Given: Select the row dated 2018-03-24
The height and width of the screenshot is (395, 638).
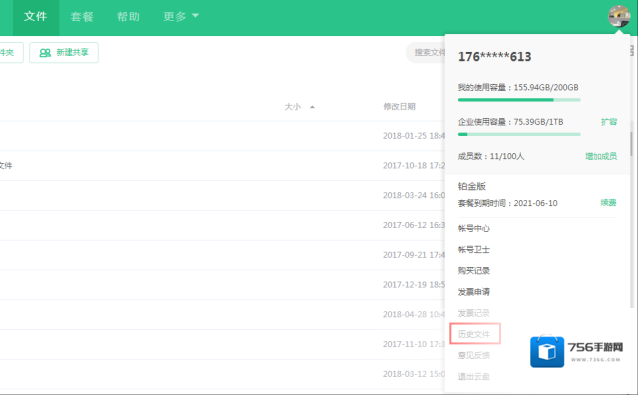Looking at the screenshot, I should (222, 195).
